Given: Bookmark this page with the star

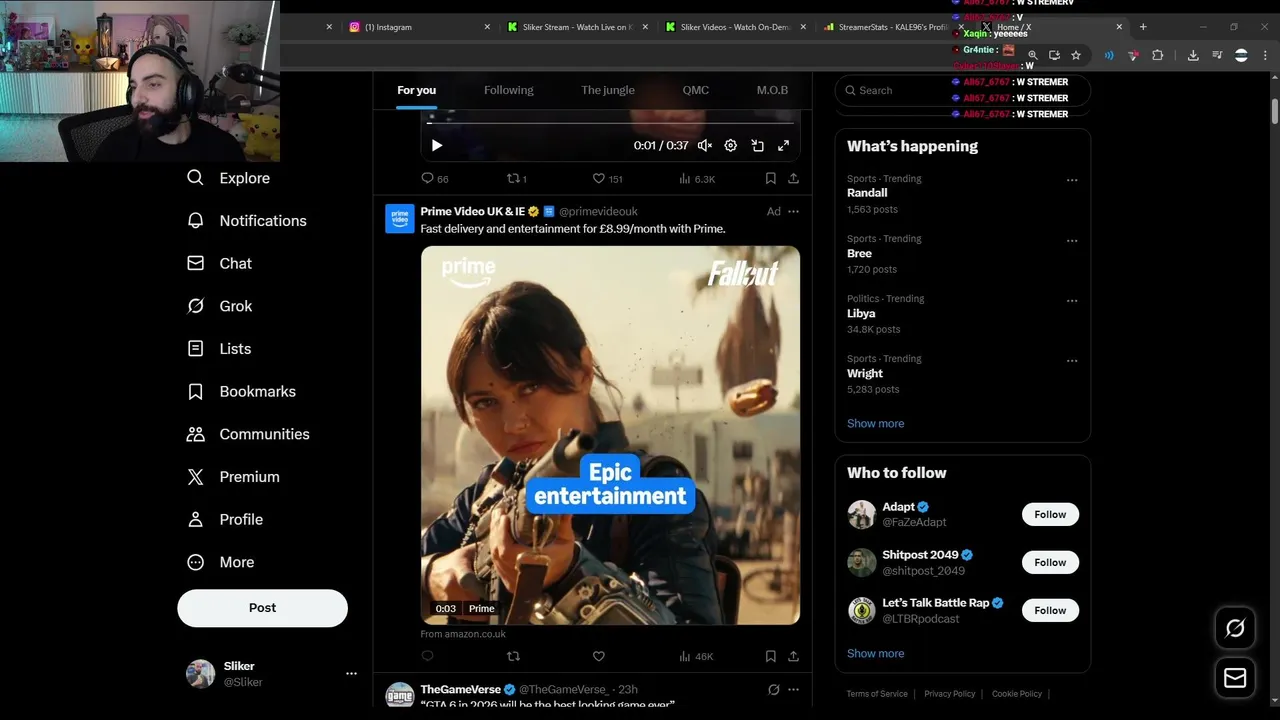Looking at the screenshot, I should click(1076, 56).
